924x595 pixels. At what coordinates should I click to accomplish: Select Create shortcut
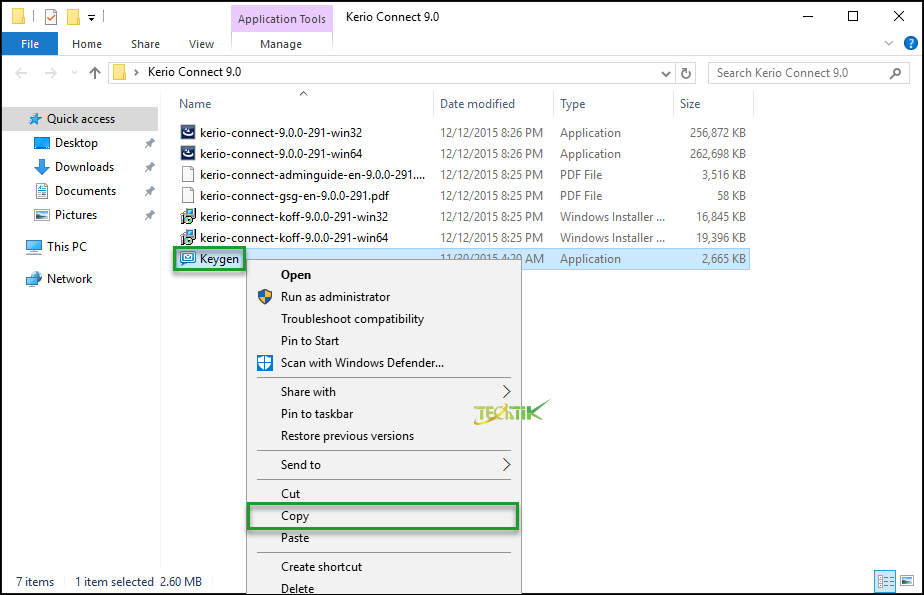(x=383, y=567)
